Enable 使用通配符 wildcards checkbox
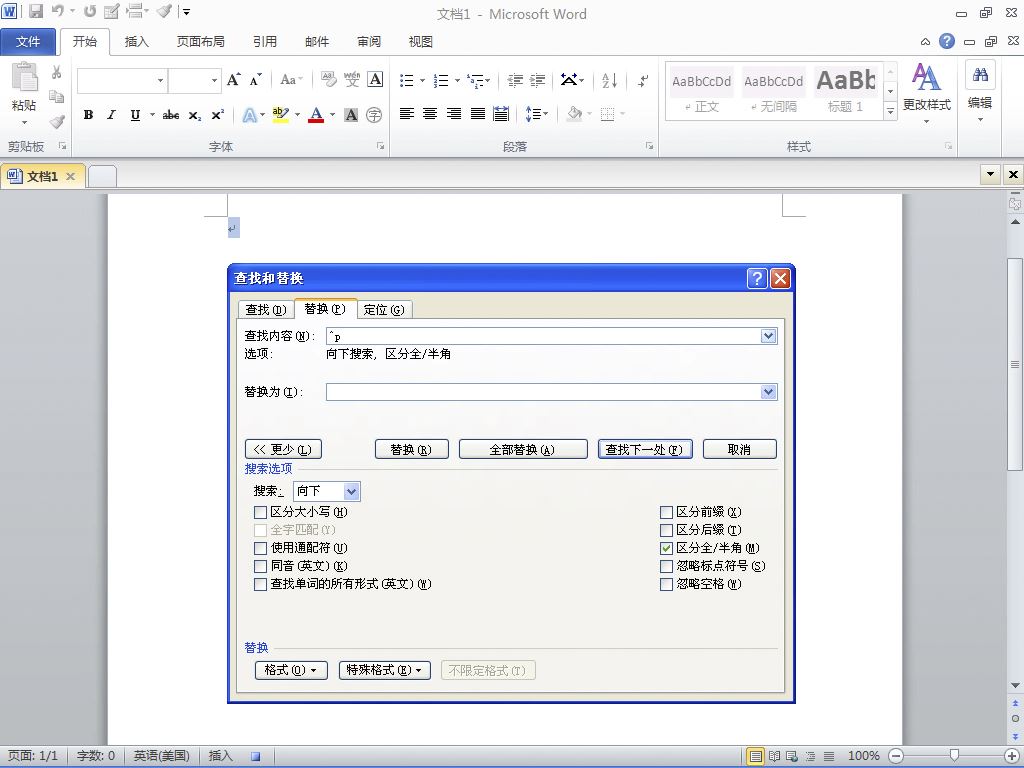This screenshot has height=768, width=1024. [261, 548]
